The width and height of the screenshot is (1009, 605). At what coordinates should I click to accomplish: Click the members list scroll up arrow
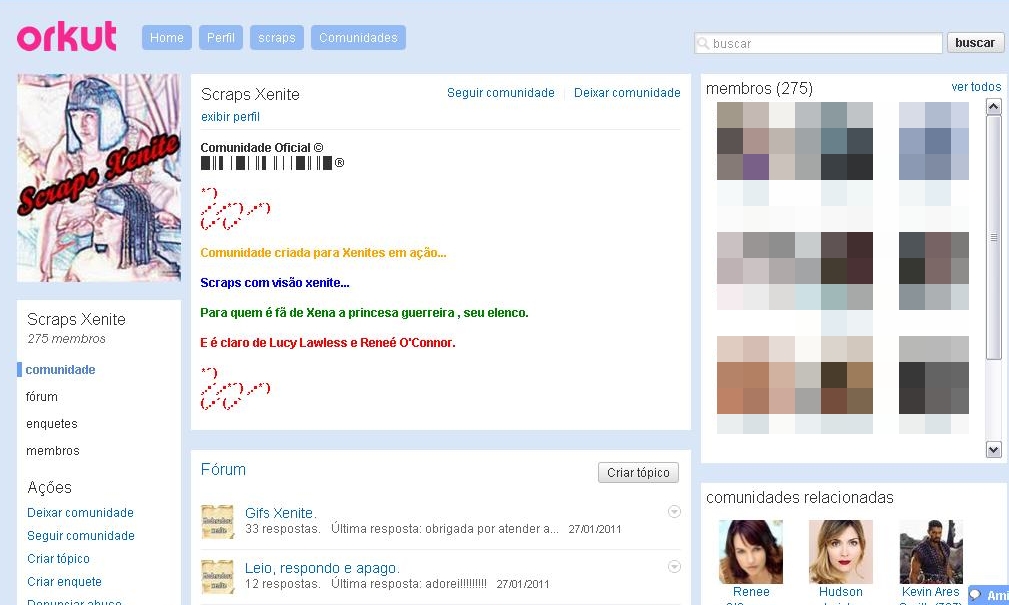[x=994, y=106]
